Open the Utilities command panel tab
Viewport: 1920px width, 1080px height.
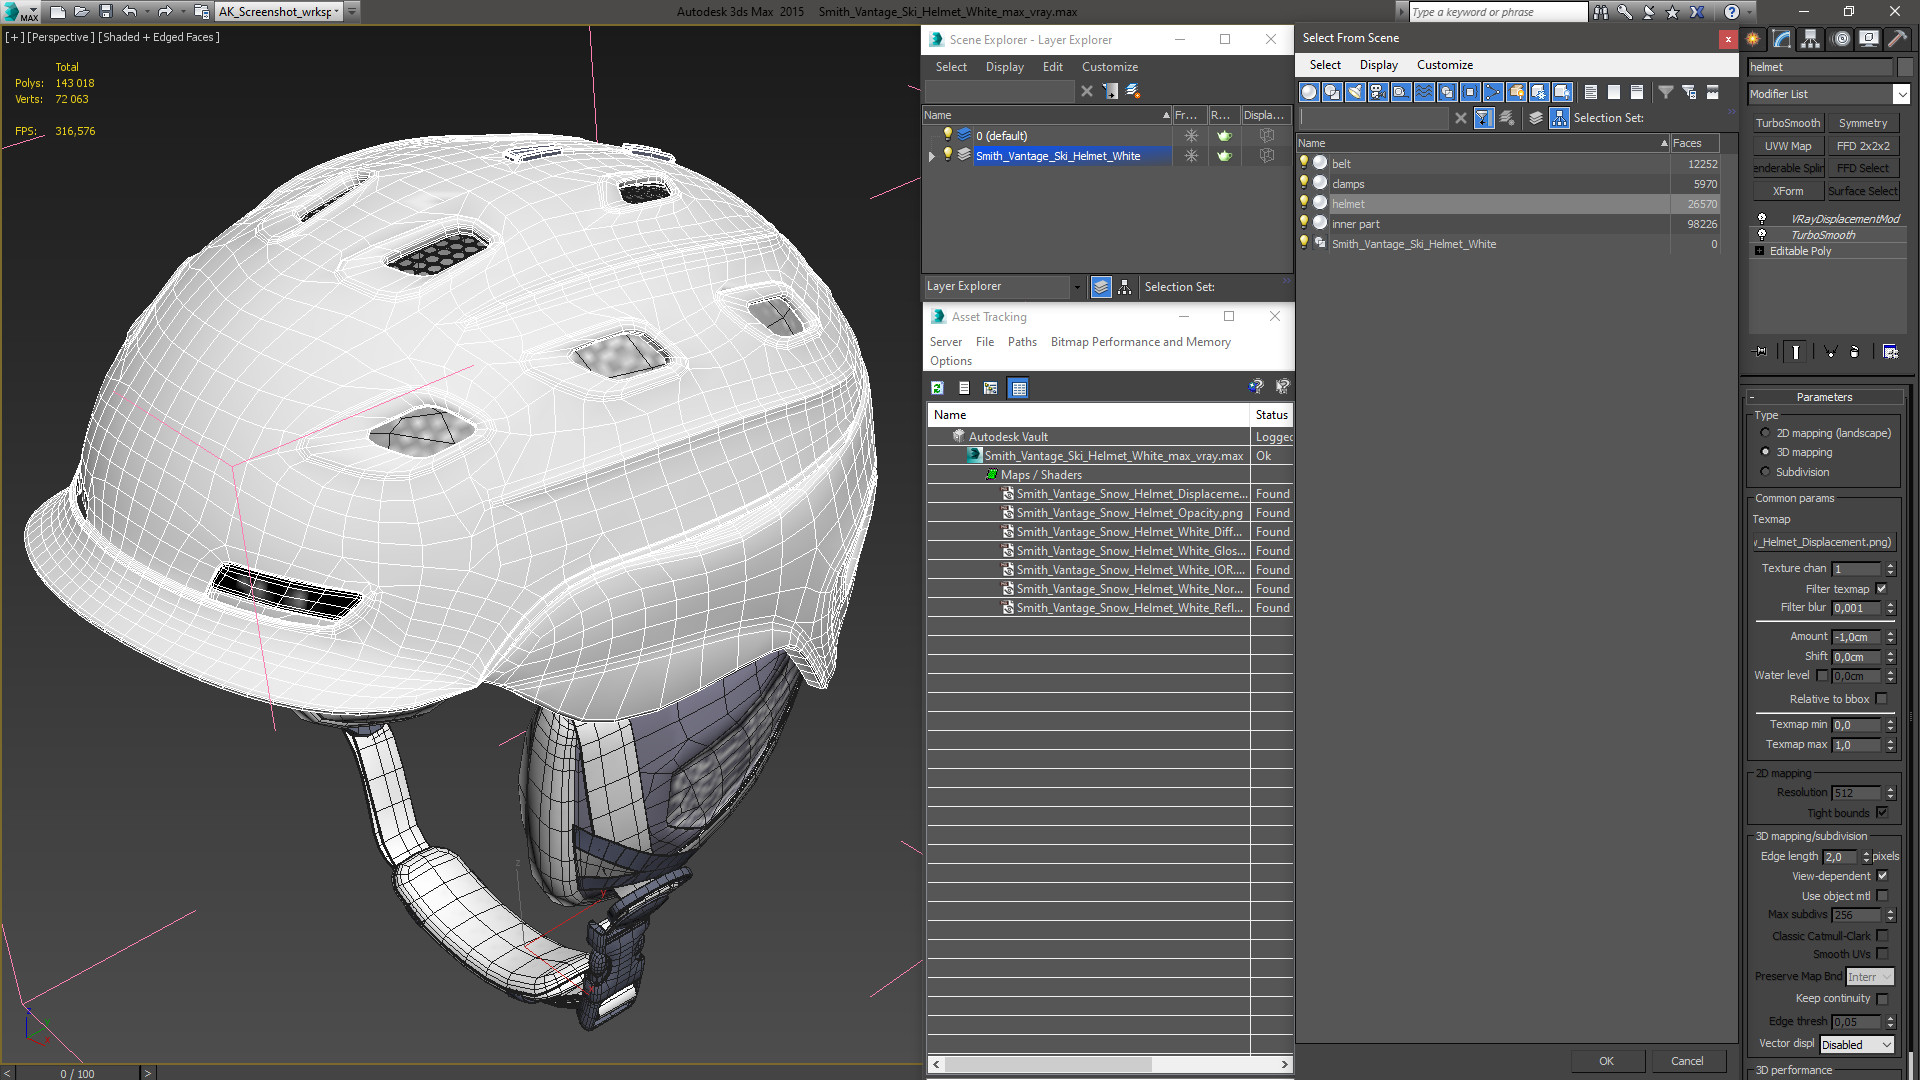coord(1897,39)
